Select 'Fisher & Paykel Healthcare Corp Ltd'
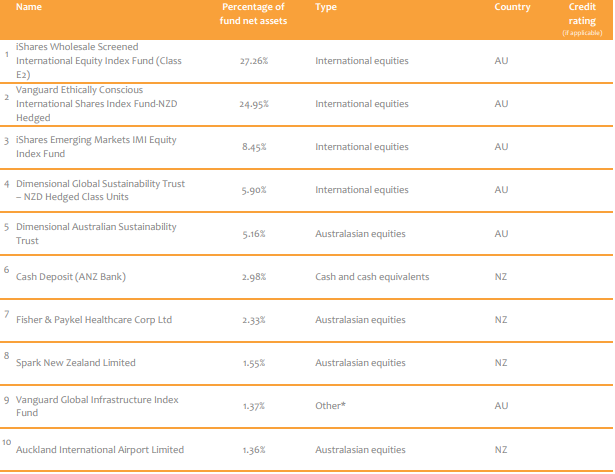 94,320
